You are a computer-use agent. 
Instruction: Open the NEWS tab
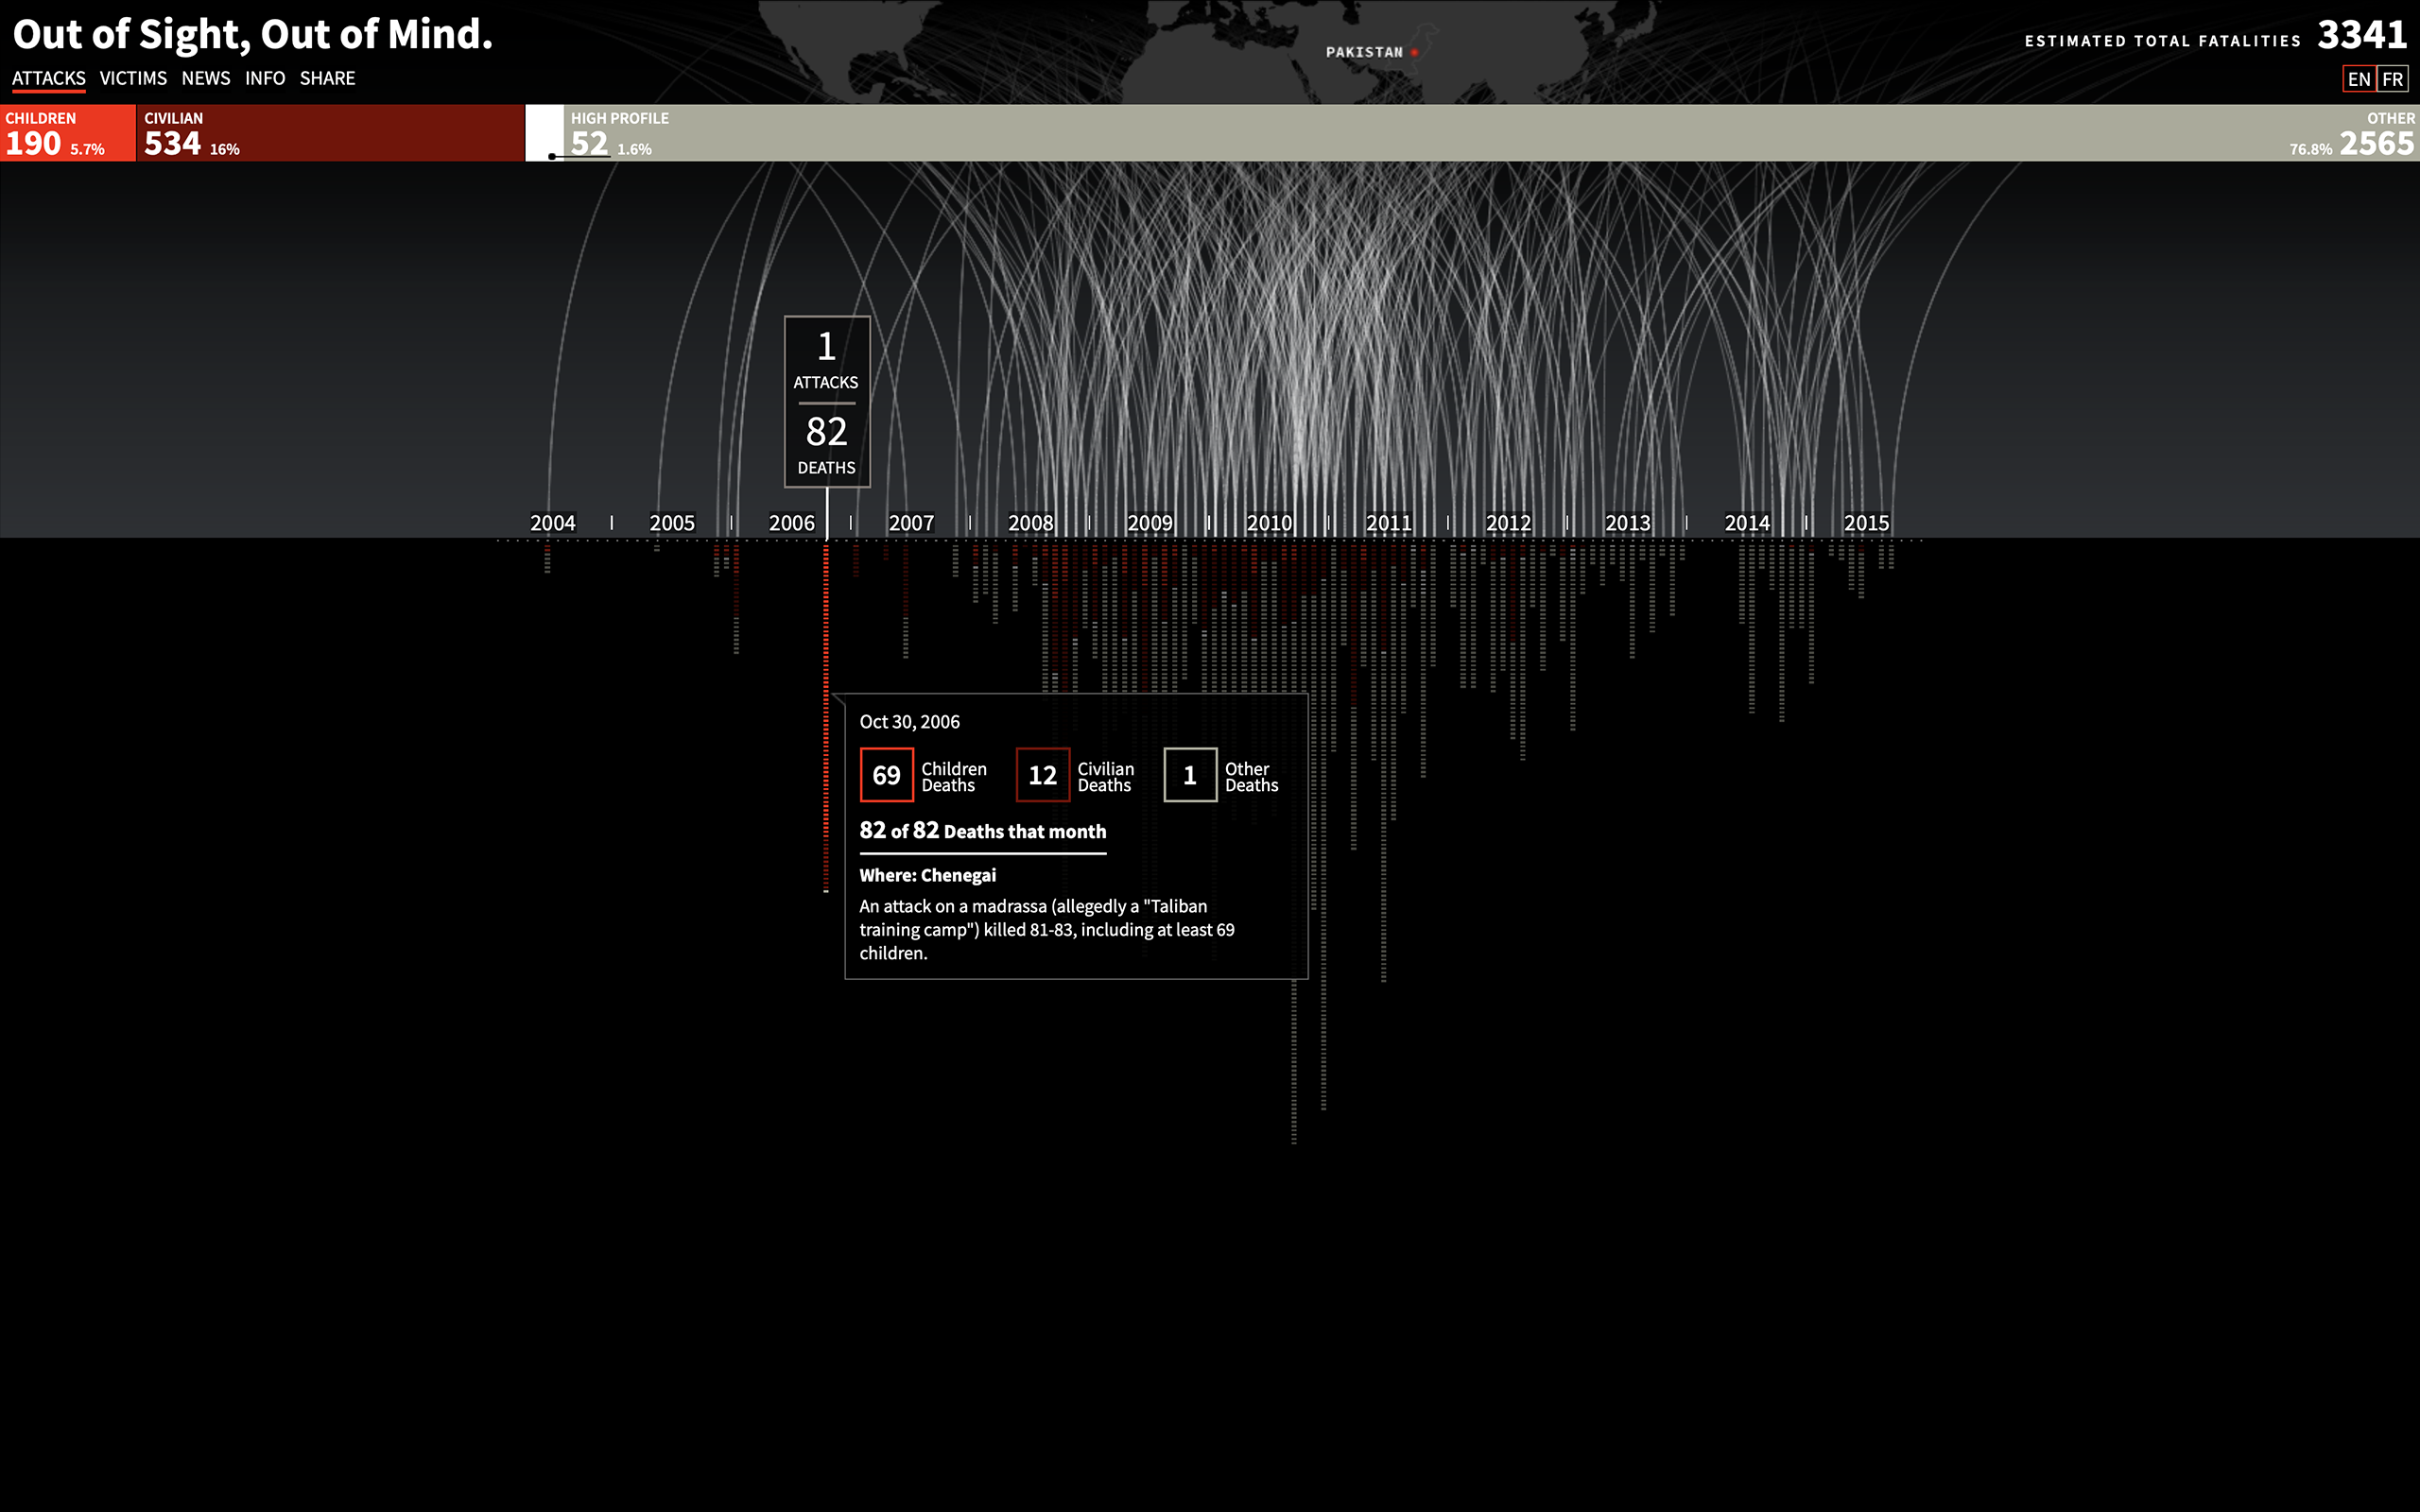(206, 78)
